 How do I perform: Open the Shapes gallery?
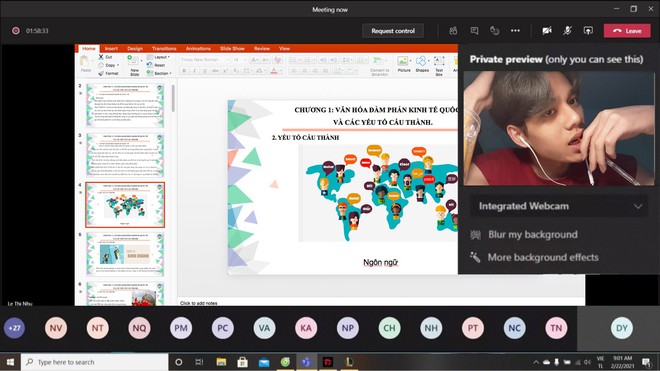click(x=422, y=64)
